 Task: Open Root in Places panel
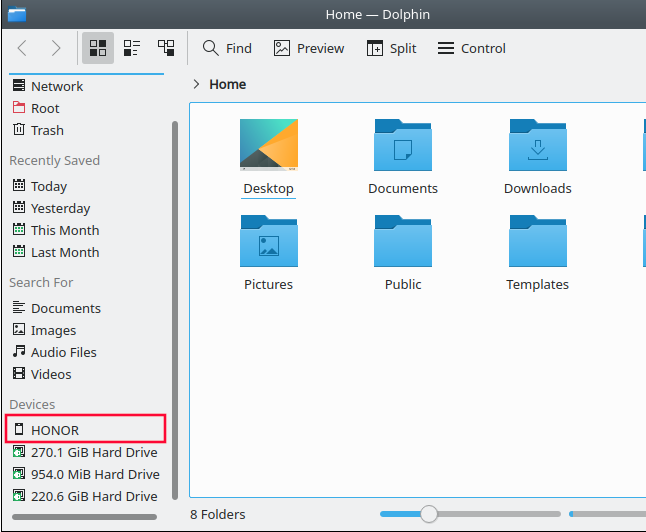coord(86,108)
